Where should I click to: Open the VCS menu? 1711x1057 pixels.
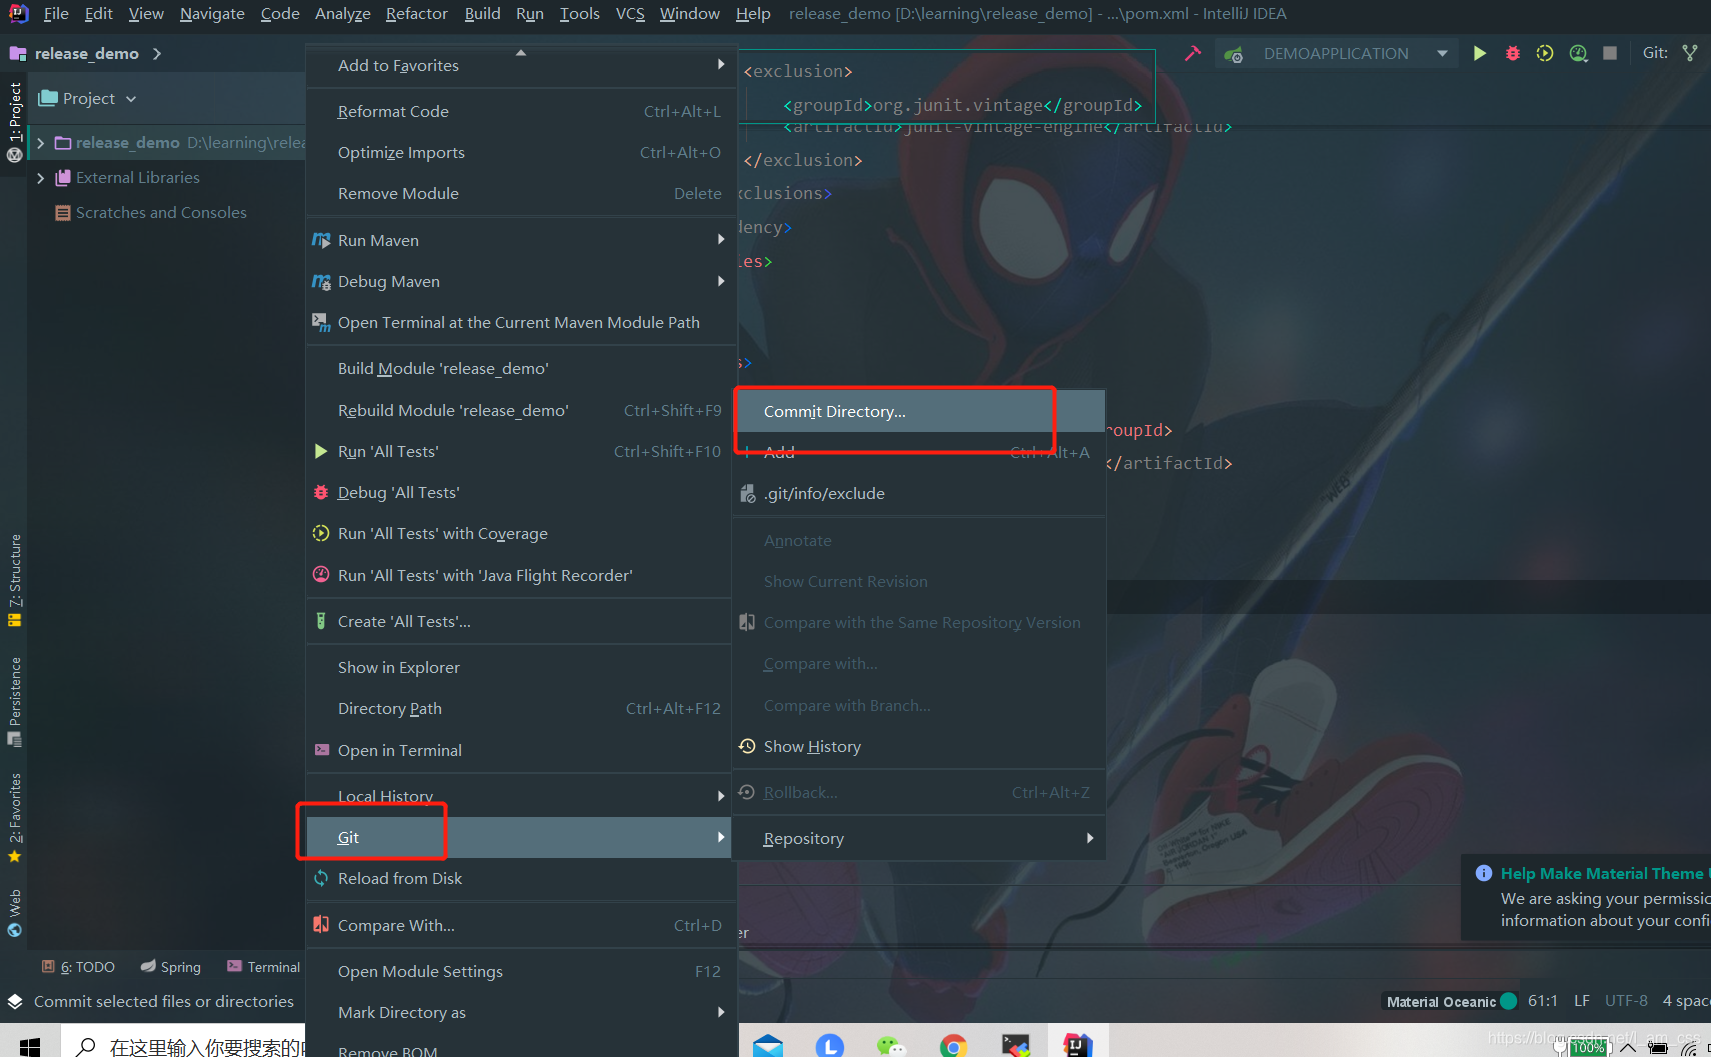tap(630, 14)
